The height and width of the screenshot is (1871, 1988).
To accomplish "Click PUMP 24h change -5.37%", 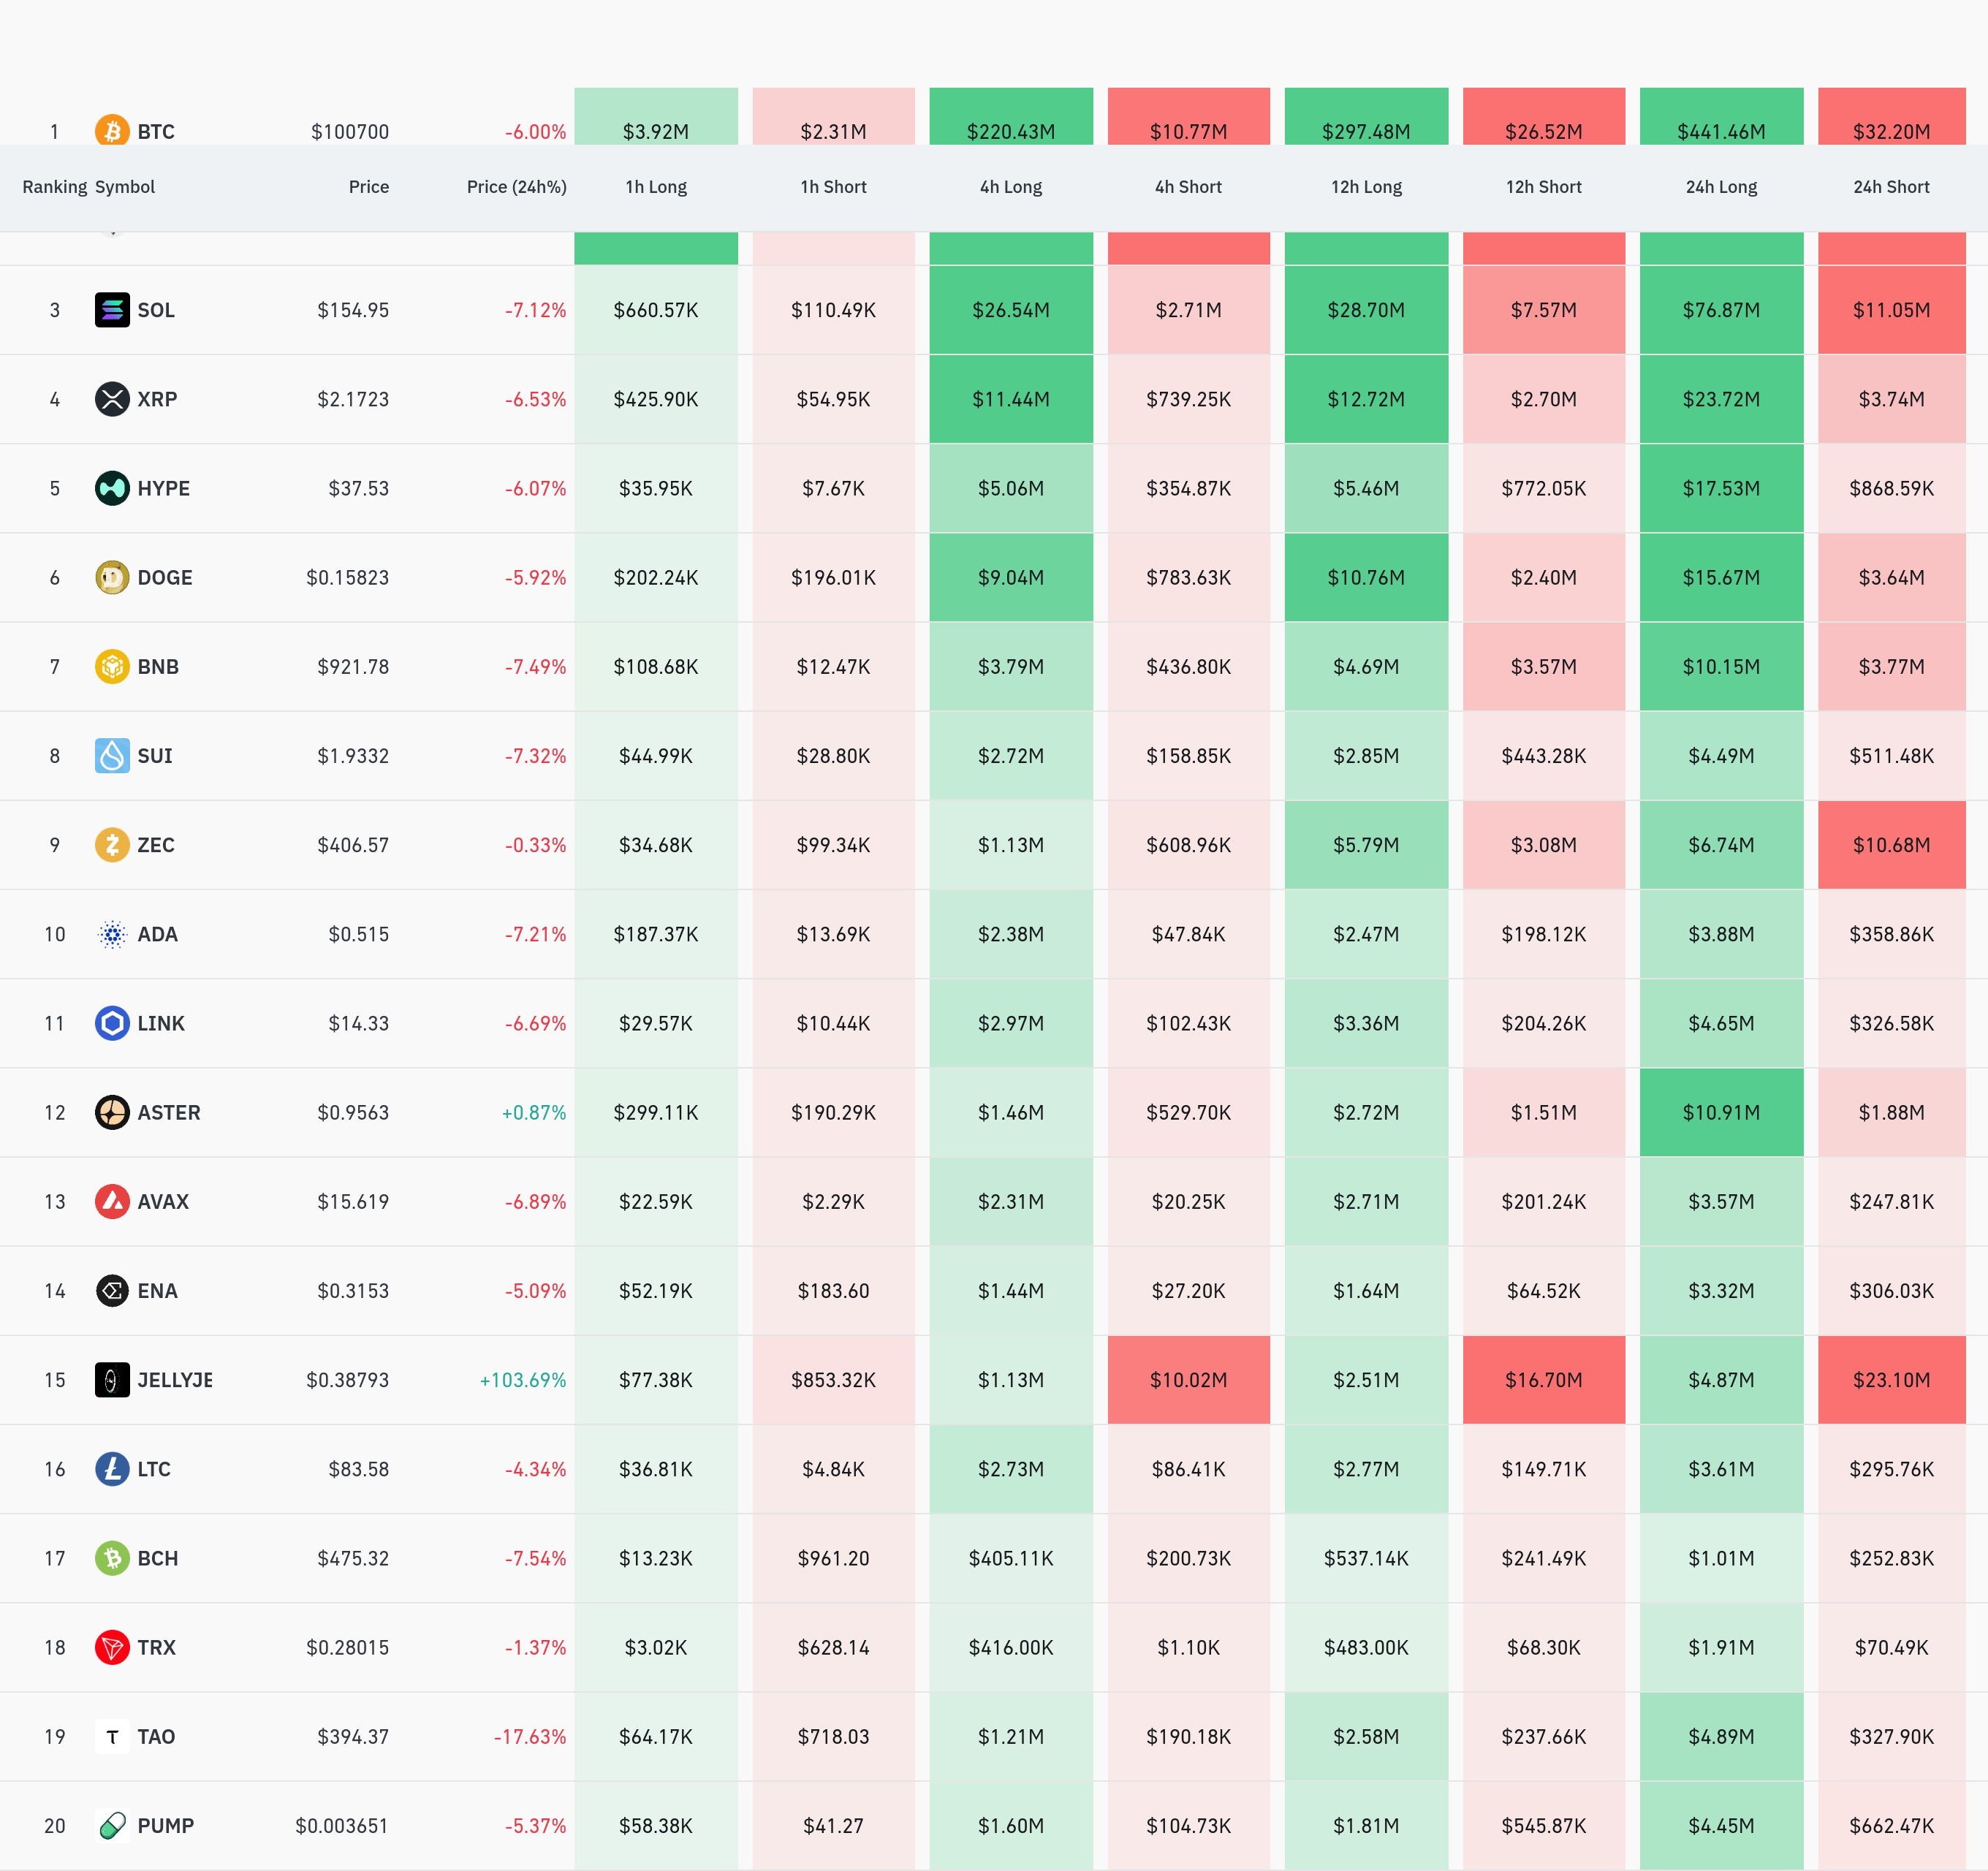I will coord(535,1825).
